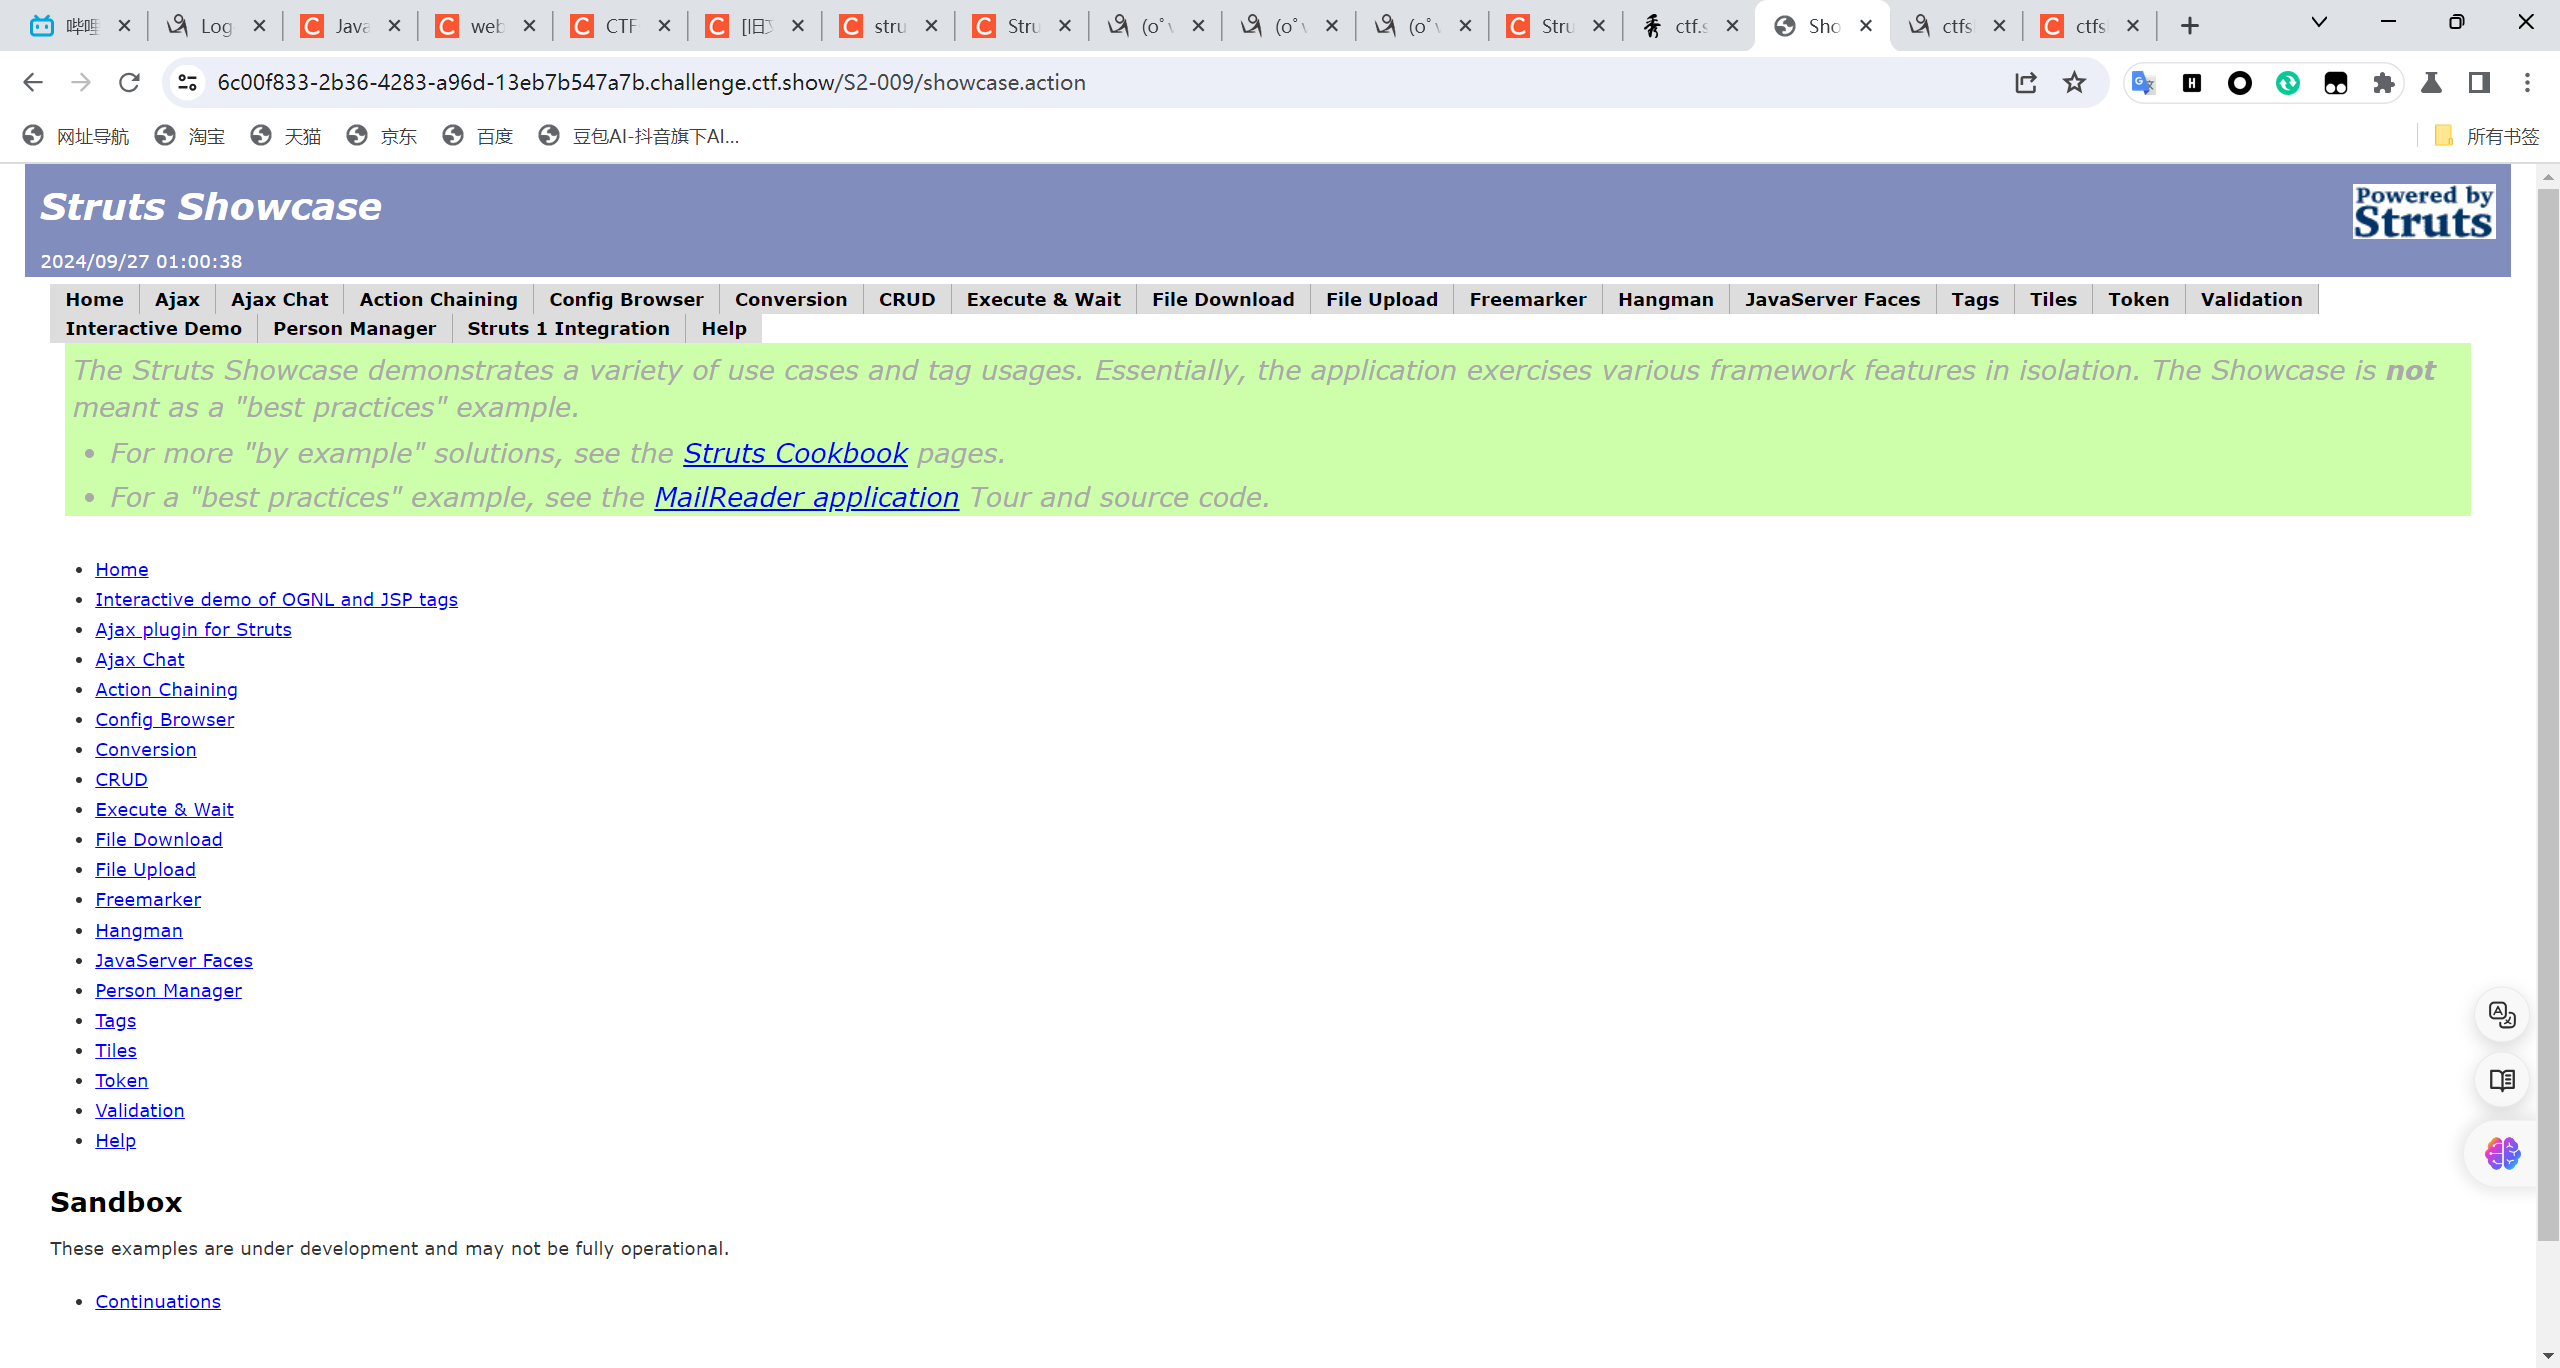2560x1368 pixels.
Task: Open the Ajax plugin for Struts link
Action: click(x=193, y=629)
